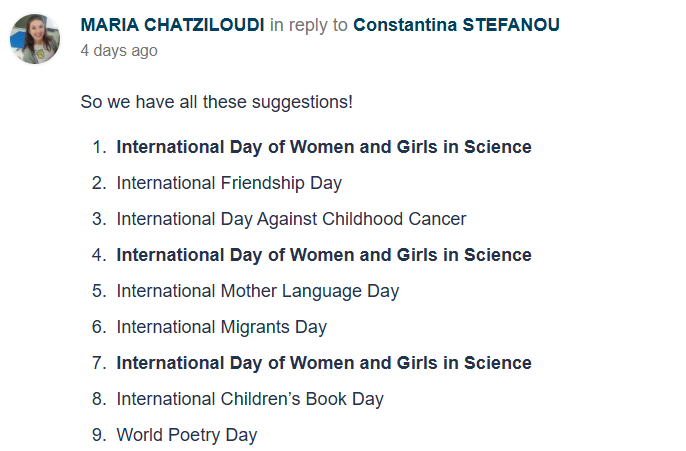Click the list number '2.' marker

point(98,183)
